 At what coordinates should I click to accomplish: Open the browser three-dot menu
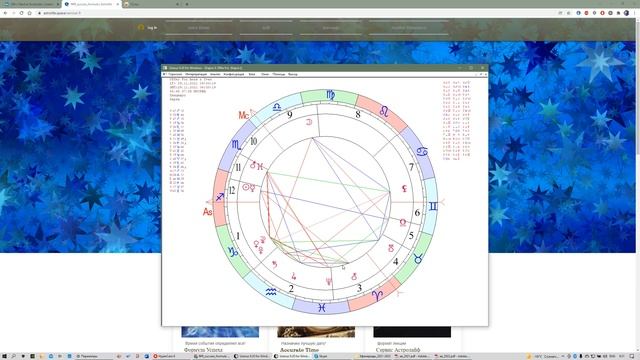(x=635, y=13)
